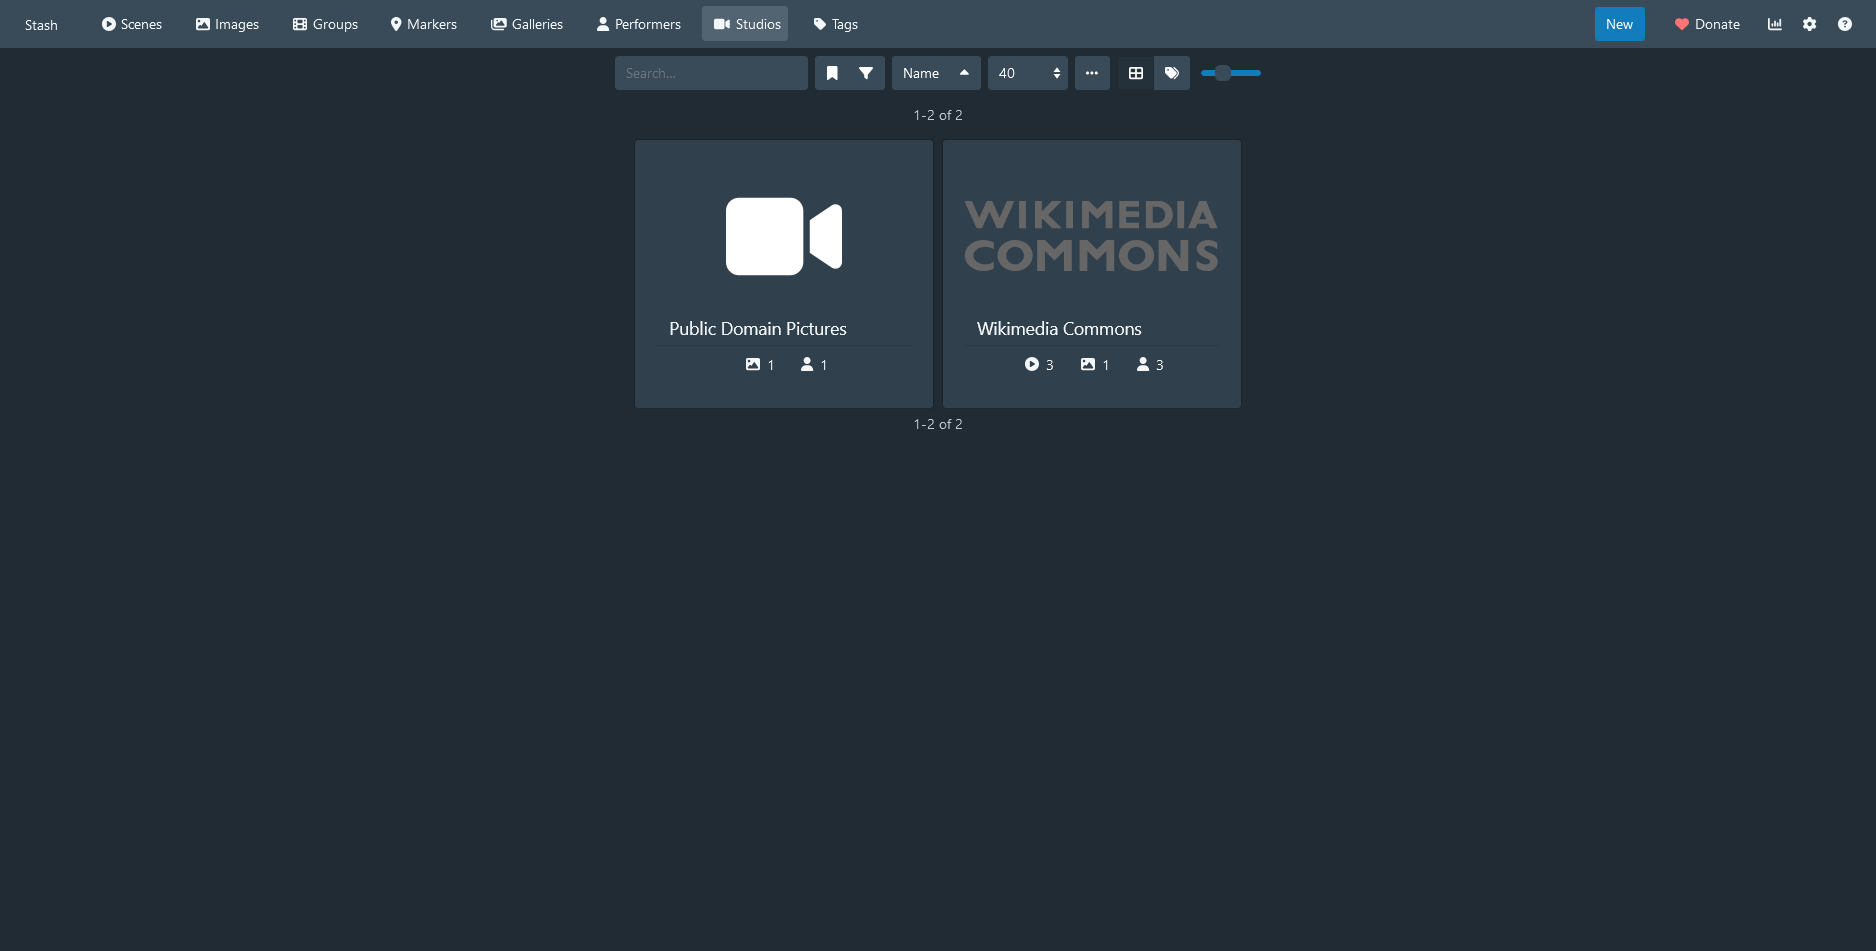Focus the studio search field
Image resolution: width=1876 pixels, height=951 pixels.
pyautogui.click(x=711, y=73)
